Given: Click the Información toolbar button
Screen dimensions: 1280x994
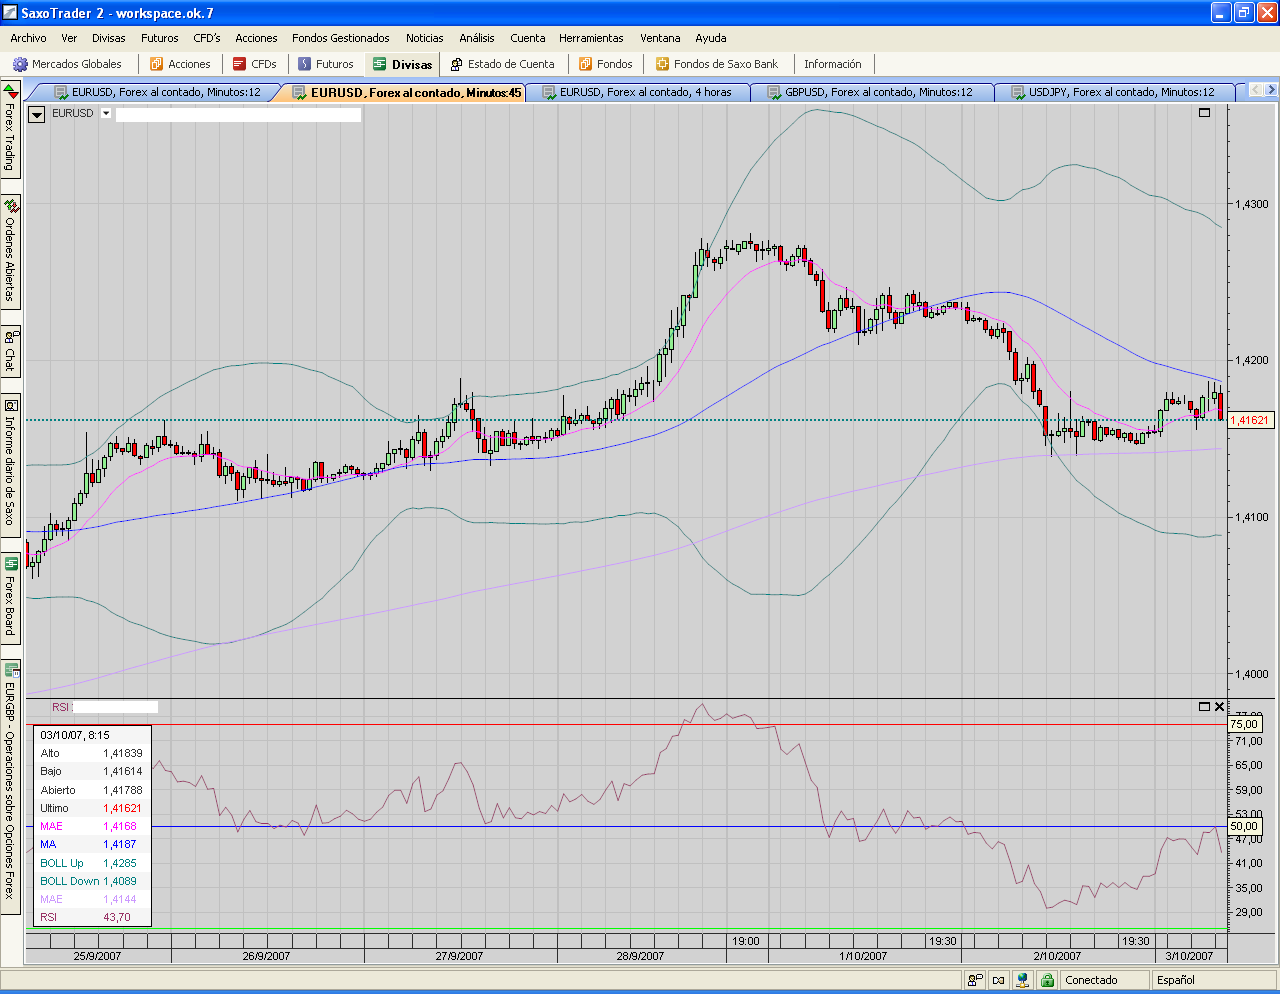Looking at the screenshot, I should 832,64.
